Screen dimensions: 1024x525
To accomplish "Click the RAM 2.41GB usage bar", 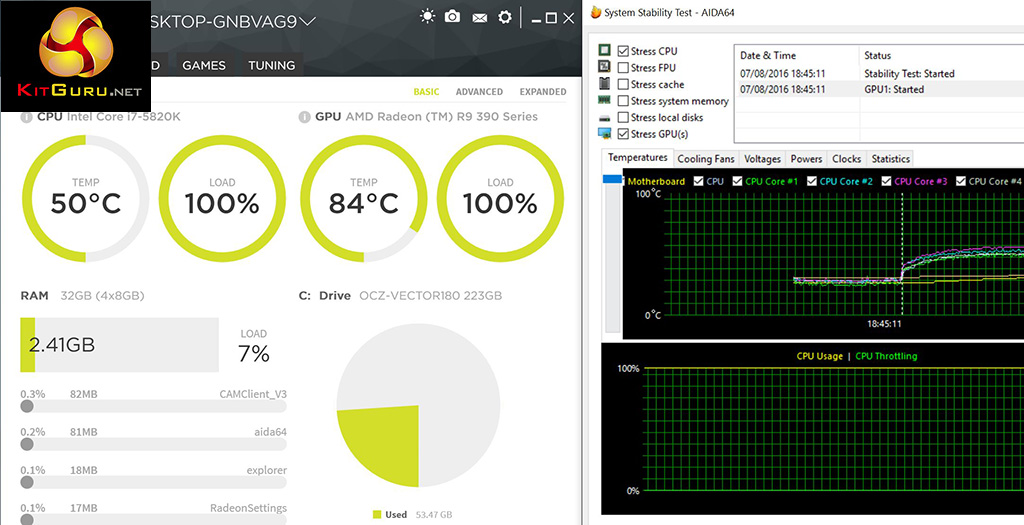I will tap(120, 345).
